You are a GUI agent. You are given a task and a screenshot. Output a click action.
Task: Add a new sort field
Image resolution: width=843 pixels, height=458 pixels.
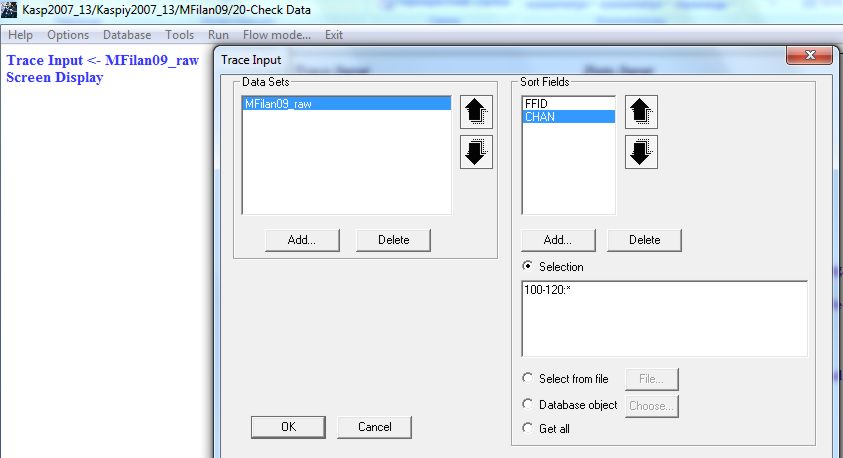(558, 240)
